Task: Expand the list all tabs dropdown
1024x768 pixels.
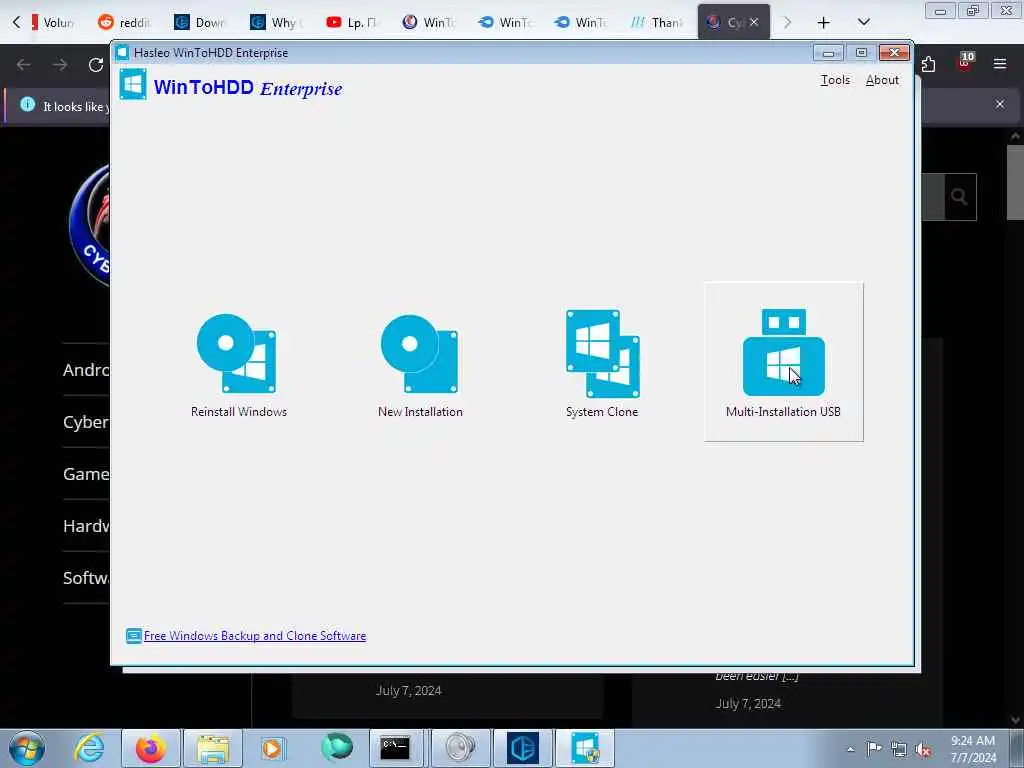Action: (863, 22)
